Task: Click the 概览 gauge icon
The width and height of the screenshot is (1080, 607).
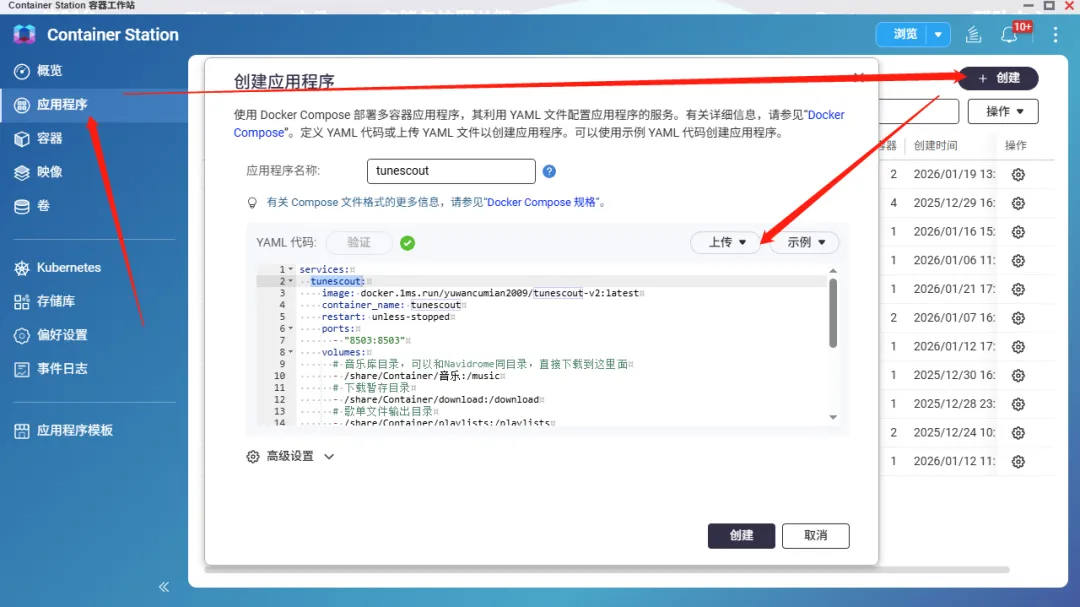Action: (x=22, y=71)
